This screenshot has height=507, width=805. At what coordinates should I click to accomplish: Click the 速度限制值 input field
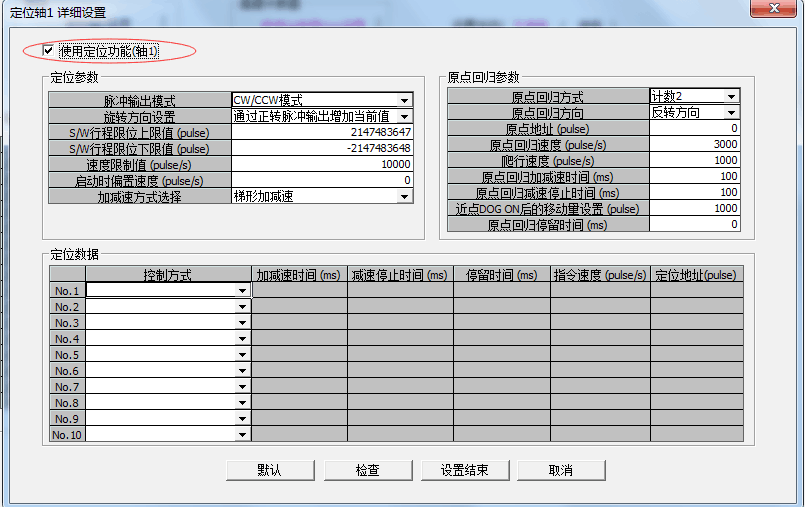(322, 164)
